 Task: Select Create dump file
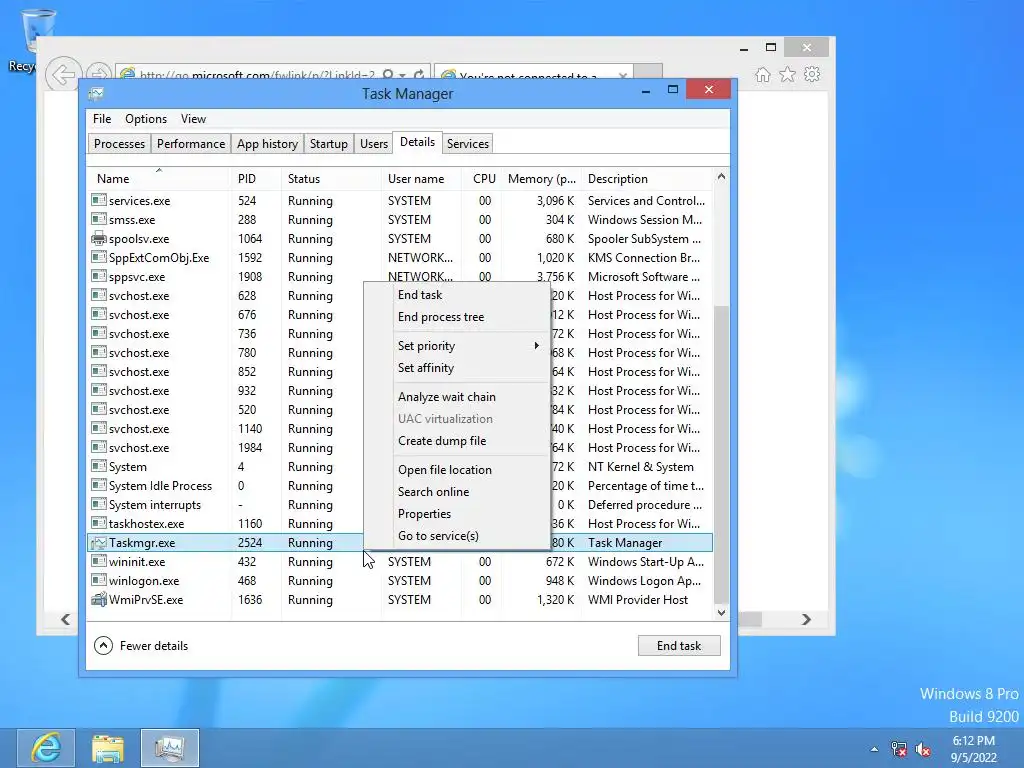(456, 441)
